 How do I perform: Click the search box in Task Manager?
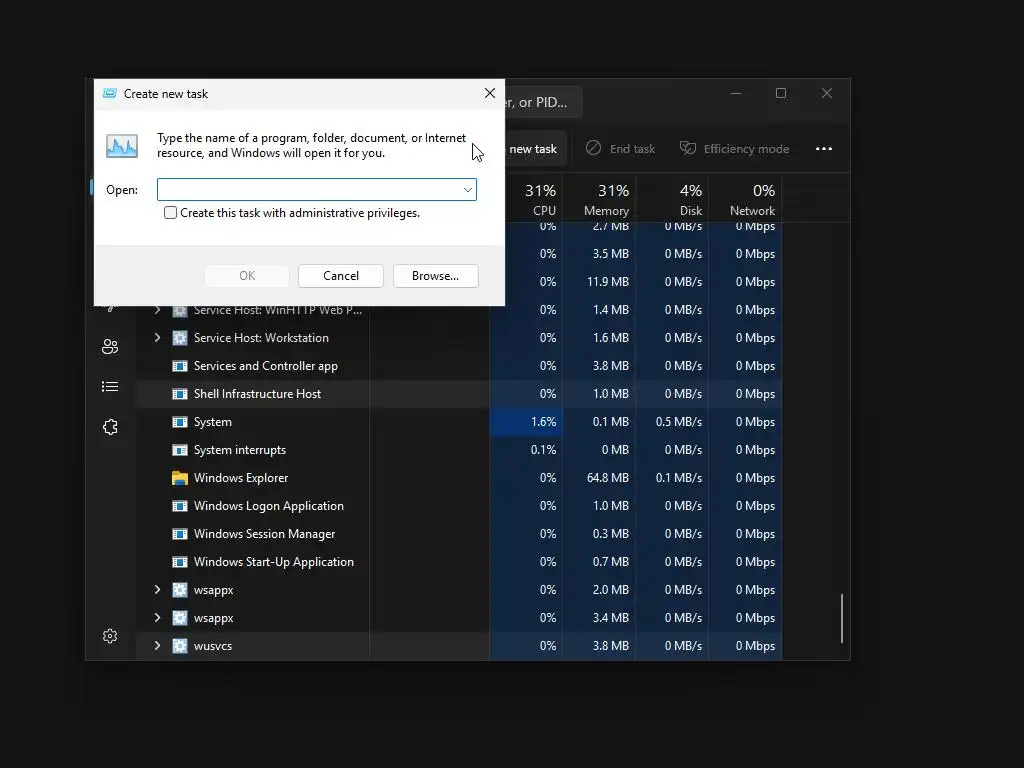point(543,103)
